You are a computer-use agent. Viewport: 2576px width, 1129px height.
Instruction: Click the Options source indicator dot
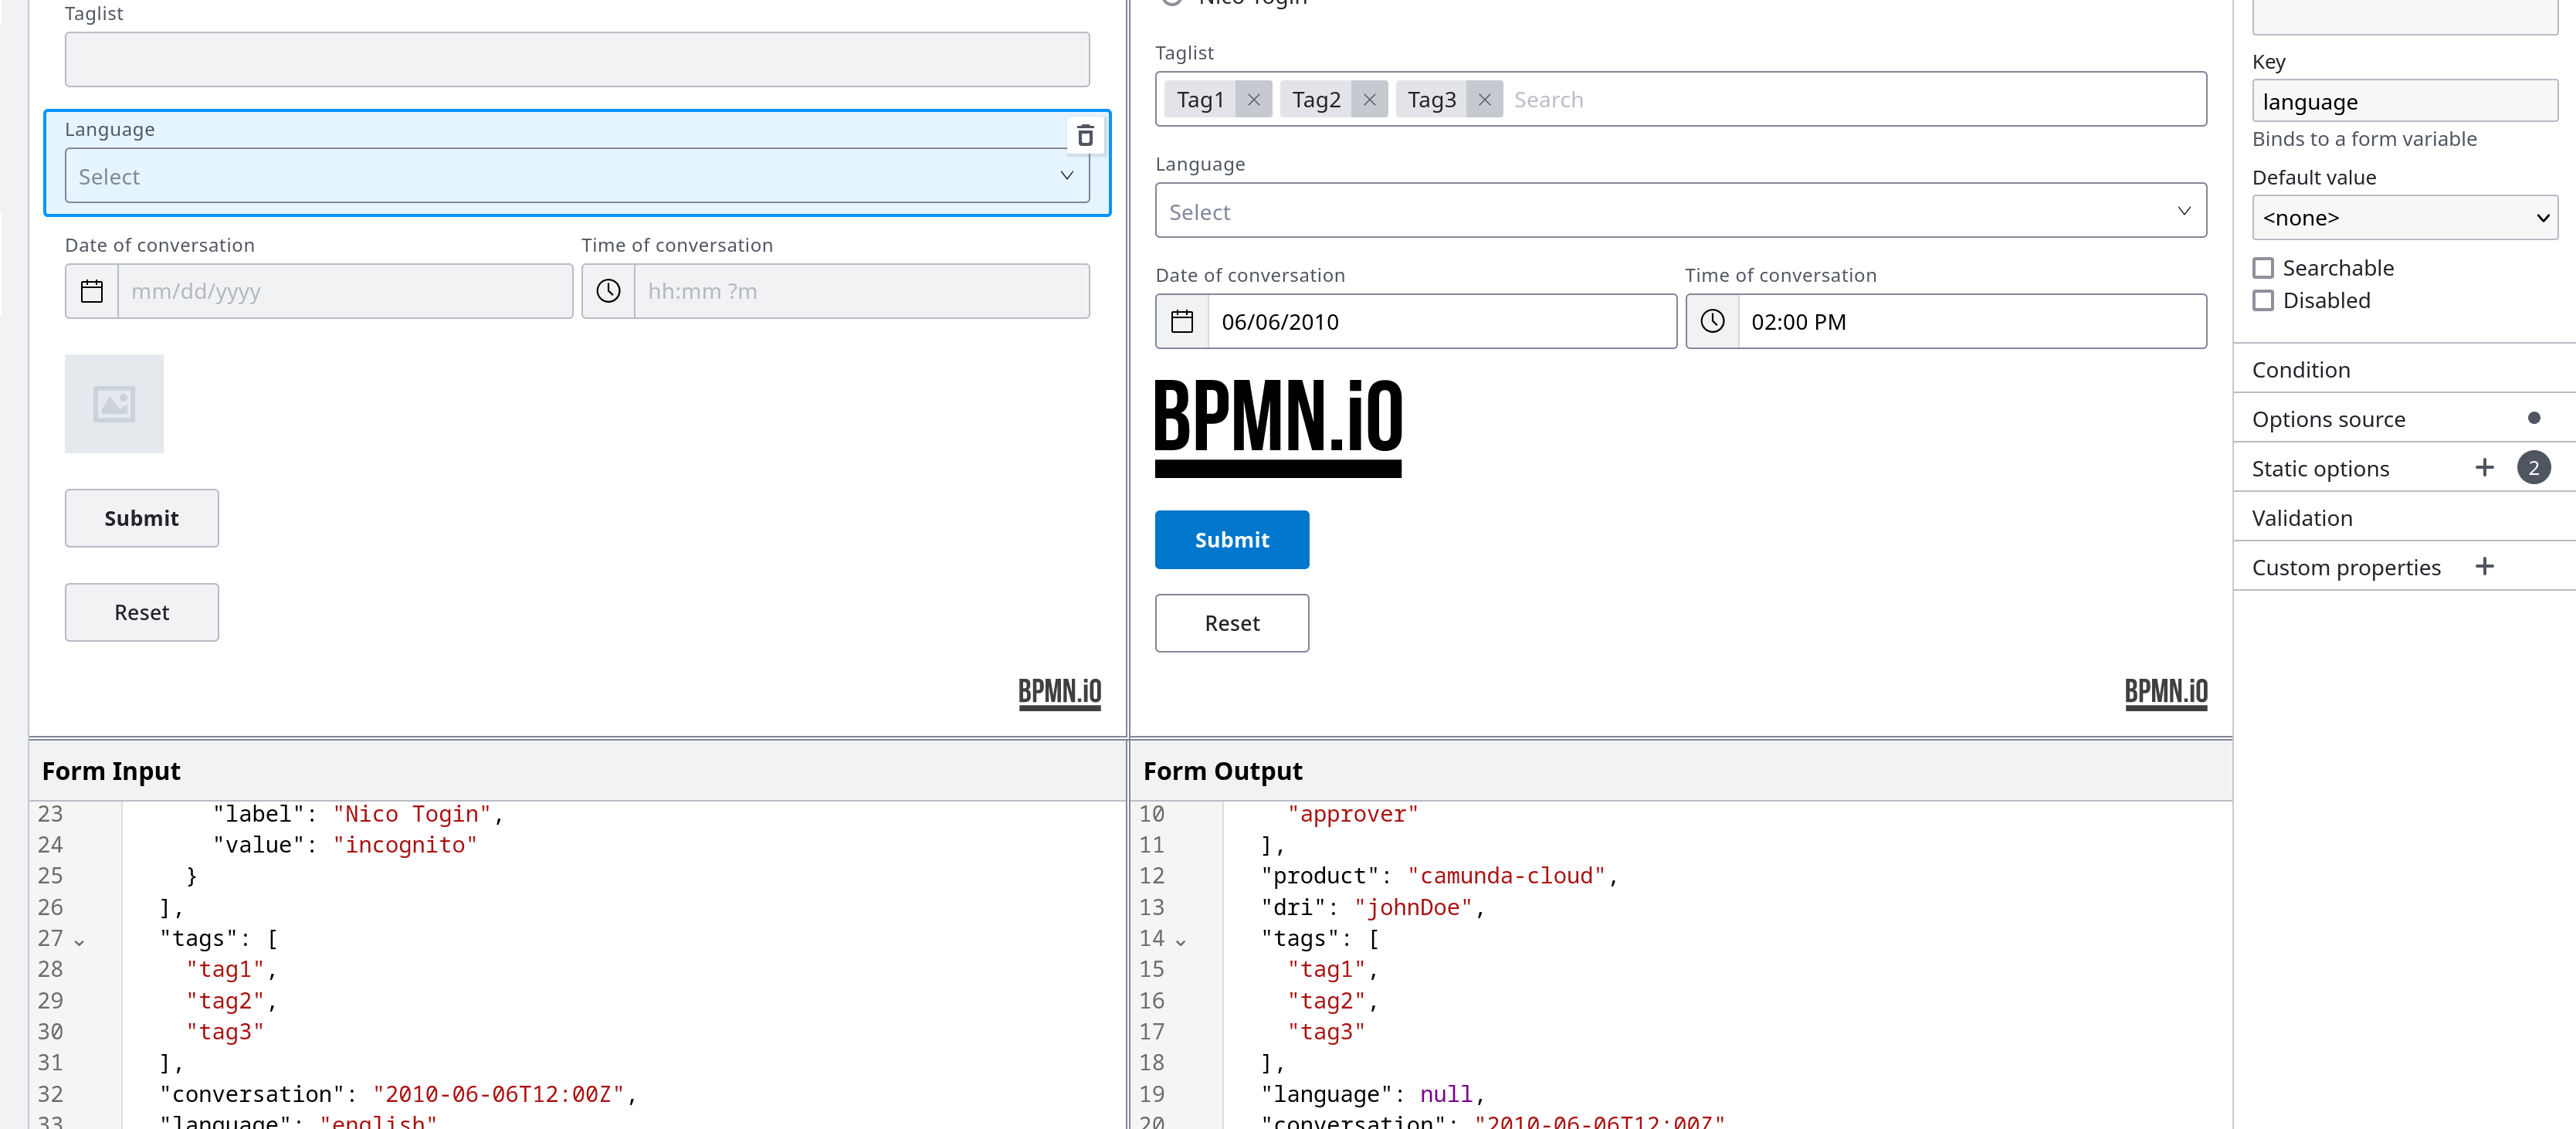pyautogui.click(x=2534, y=418)
